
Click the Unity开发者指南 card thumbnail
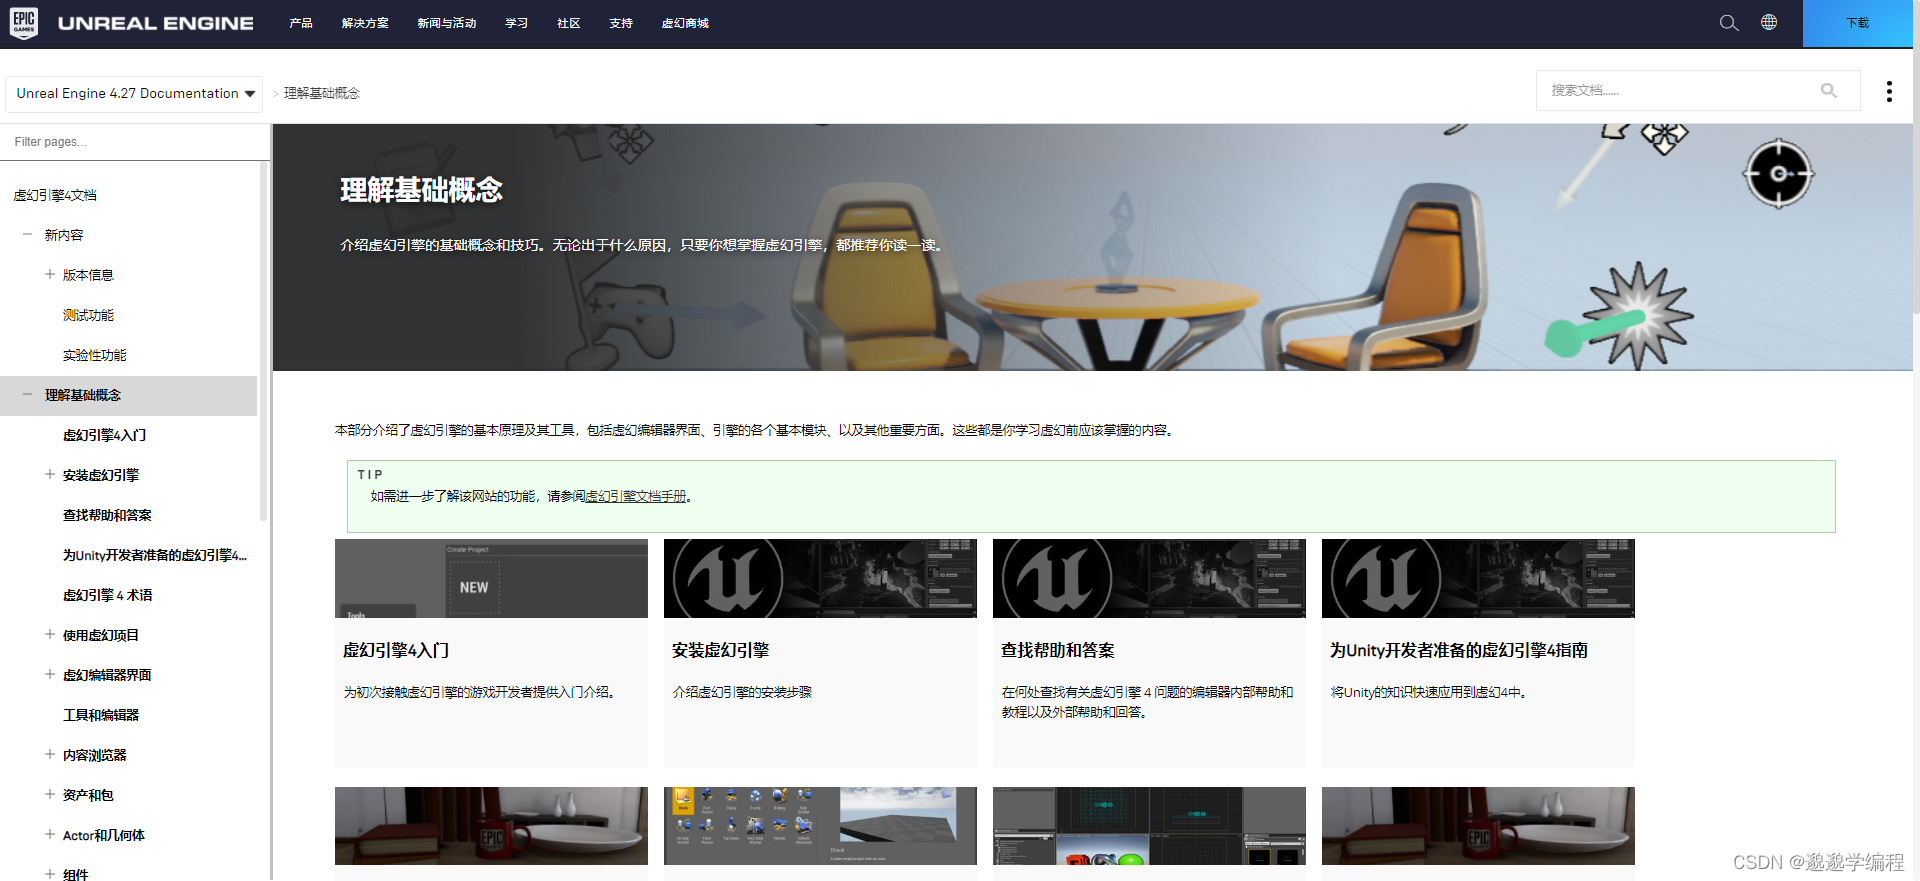(1478, 578)
